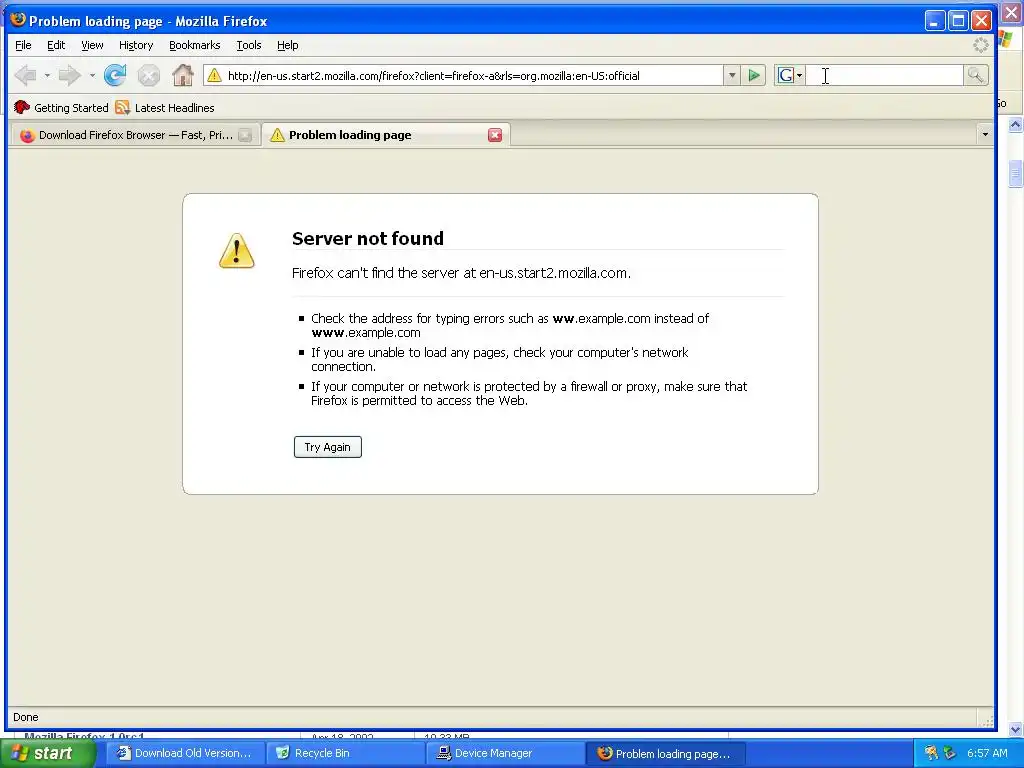Image resolution: width=1024 pixels, height=768 pixels.
Task: Open Latest Headlines feed bookmark
Action: tap(165, 108)
